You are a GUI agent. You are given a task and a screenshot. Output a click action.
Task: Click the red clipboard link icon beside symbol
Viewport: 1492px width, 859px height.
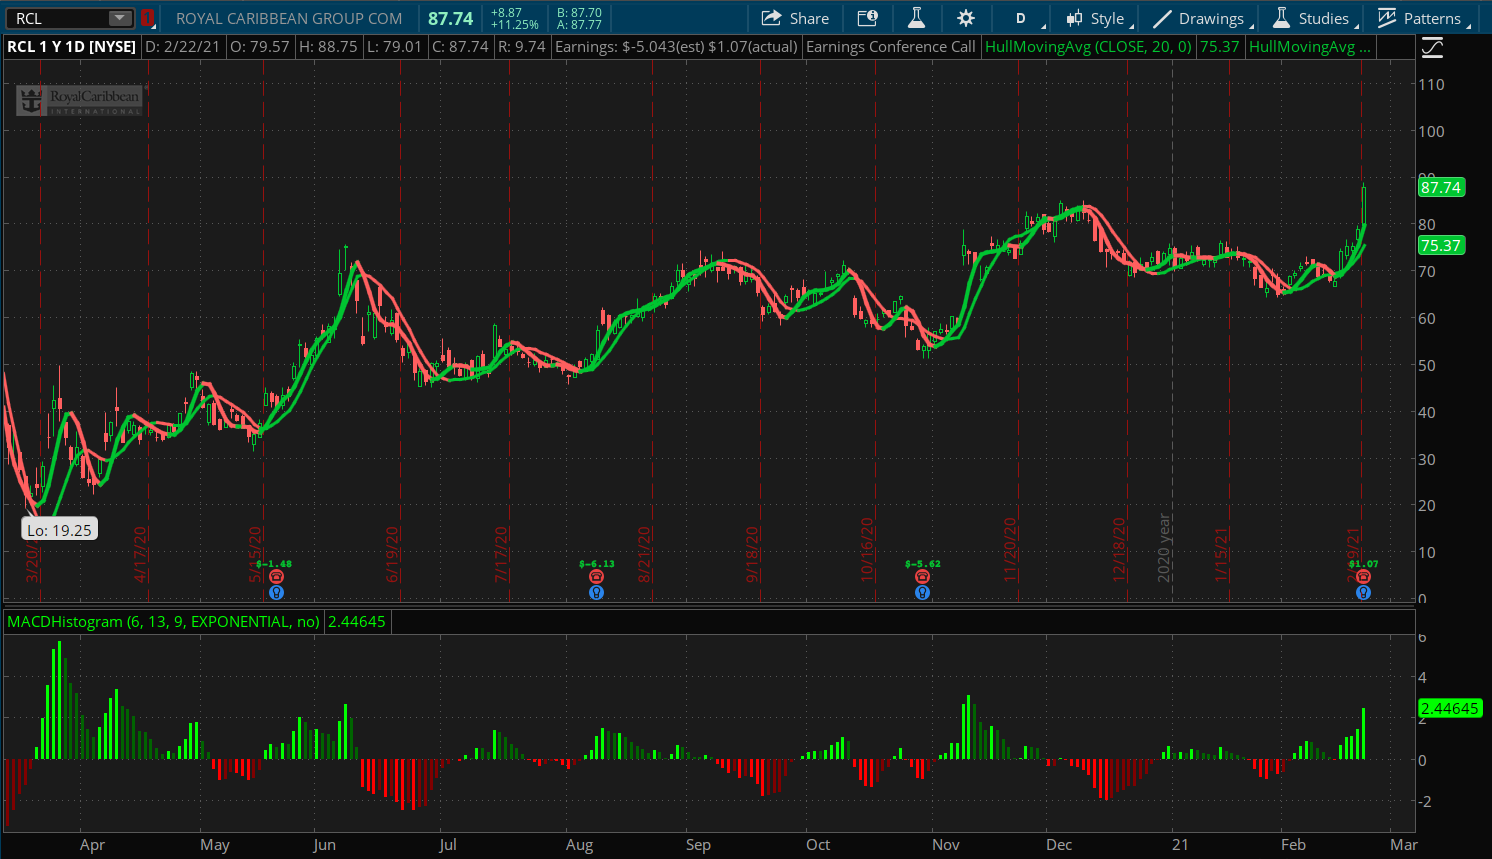tap(148, 18)
